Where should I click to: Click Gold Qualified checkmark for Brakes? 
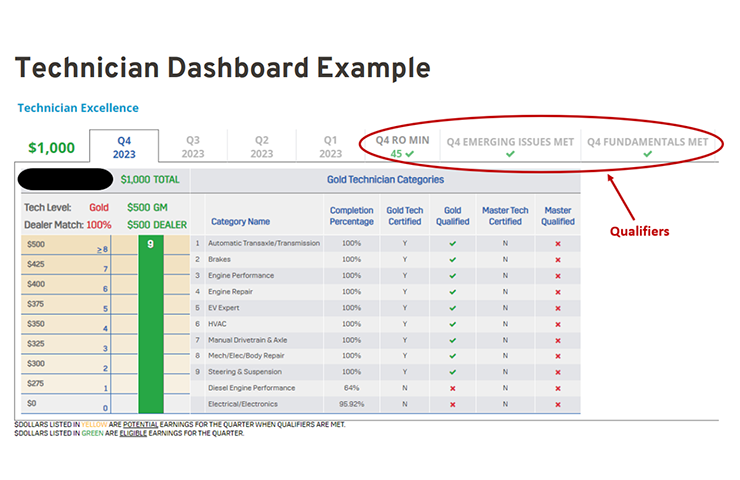pos(452,259)
